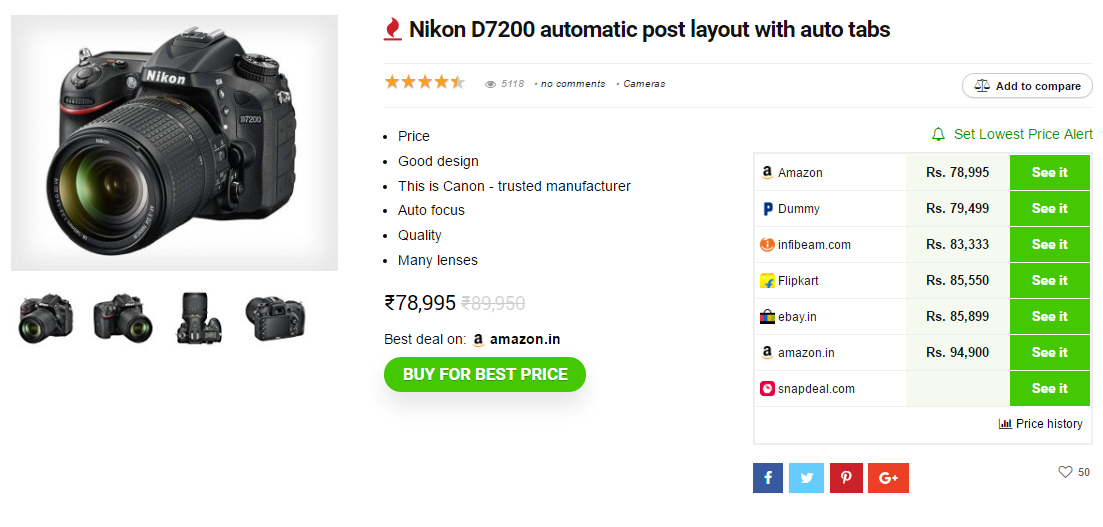
Task: Click the star rating
Action: pos(425,83)
